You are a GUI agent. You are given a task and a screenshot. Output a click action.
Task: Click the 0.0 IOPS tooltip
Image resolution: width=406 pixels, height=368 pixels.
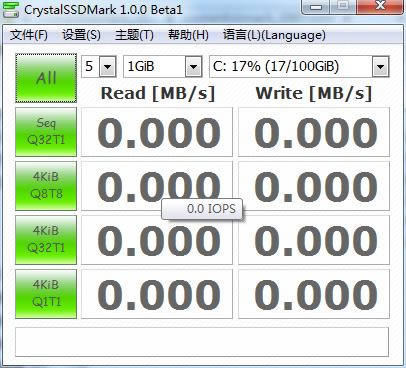tap(202, 209)
